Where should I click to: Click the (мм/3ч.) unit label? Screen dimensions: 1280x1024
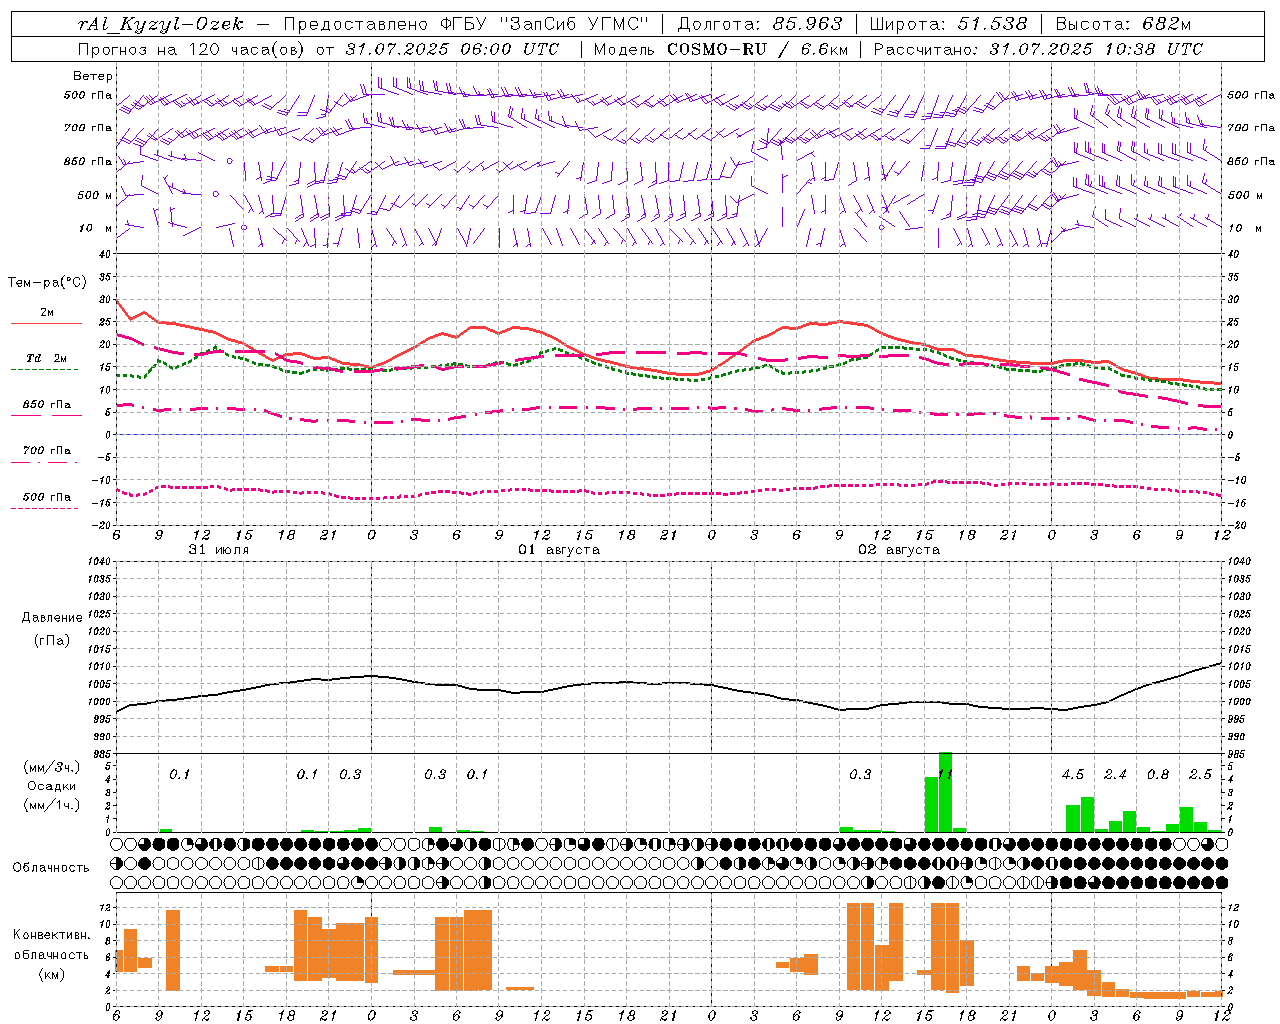[52, 767]
